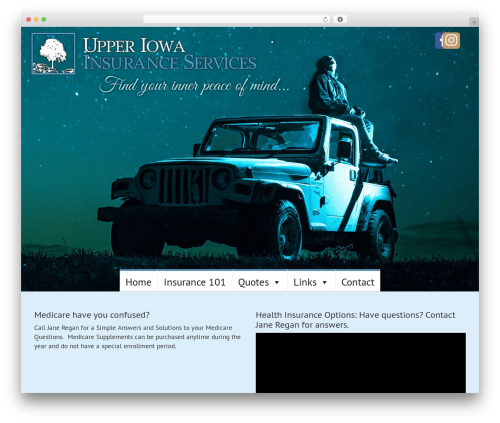
Task: Click the tree logo of Upper Iowa
Action: pos(53,54)
